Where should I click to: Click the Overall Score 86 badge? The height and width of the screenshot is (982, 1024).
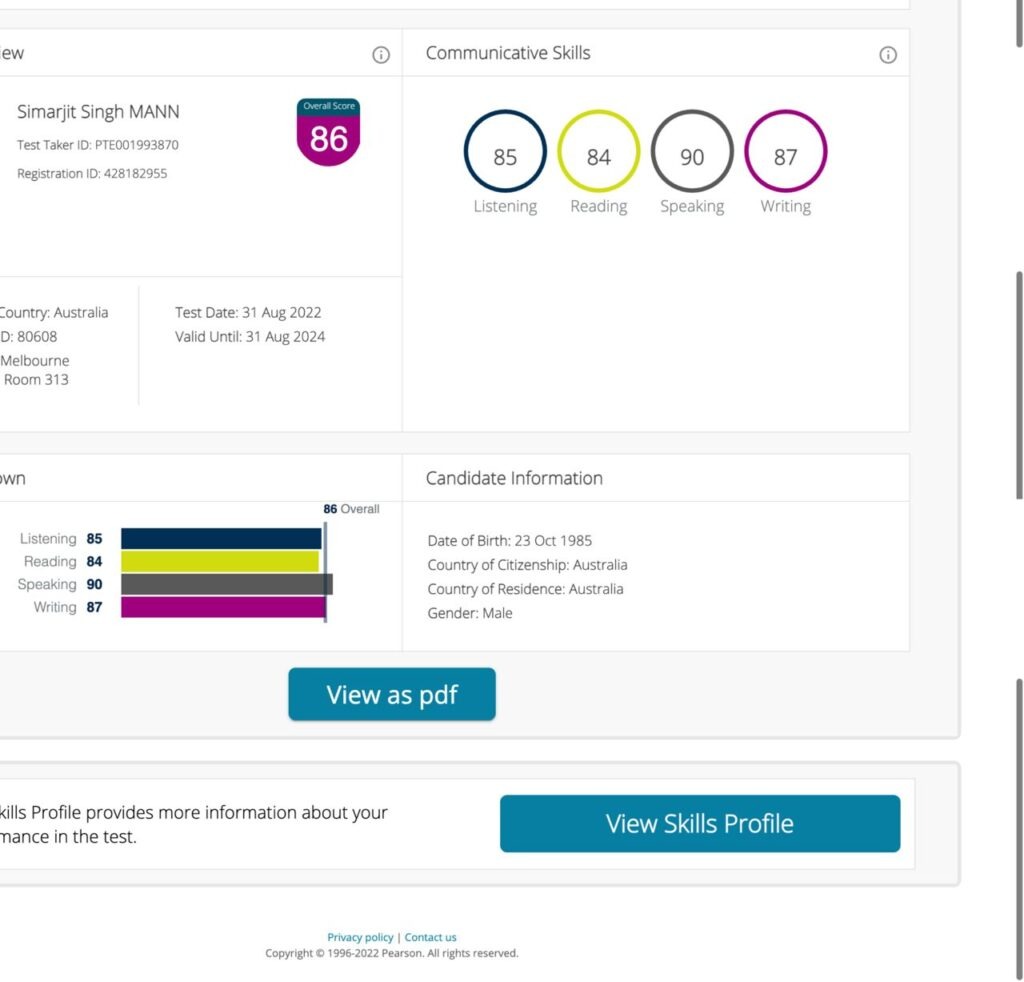coord(328,133)
